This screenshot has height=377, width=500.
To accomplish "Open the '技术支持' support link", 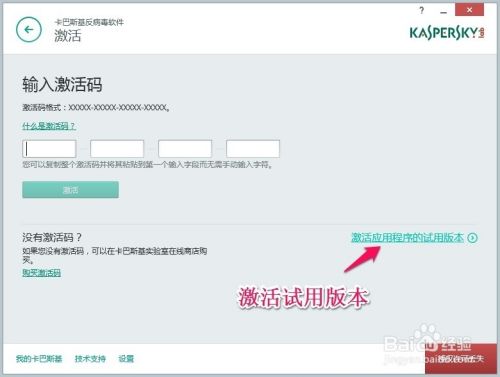I will click(90, 359).
